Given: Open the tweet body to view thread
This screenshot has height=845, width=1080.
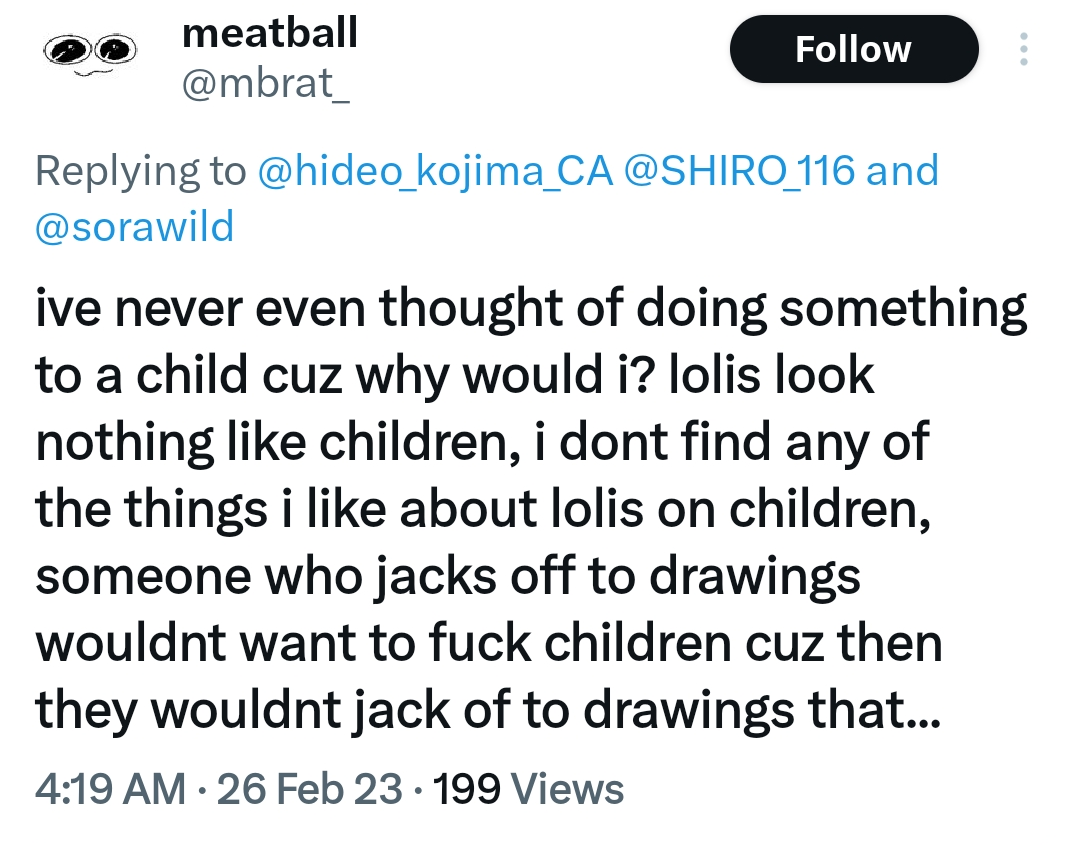Looking at the screenshot, I should point(531,509).
